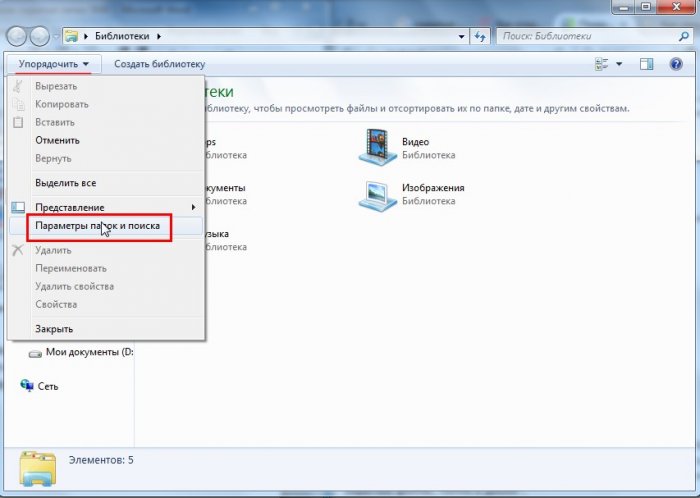This screenshot has height=498, width=700.
Task: Click the change view icon
Action: pos(602,64)
